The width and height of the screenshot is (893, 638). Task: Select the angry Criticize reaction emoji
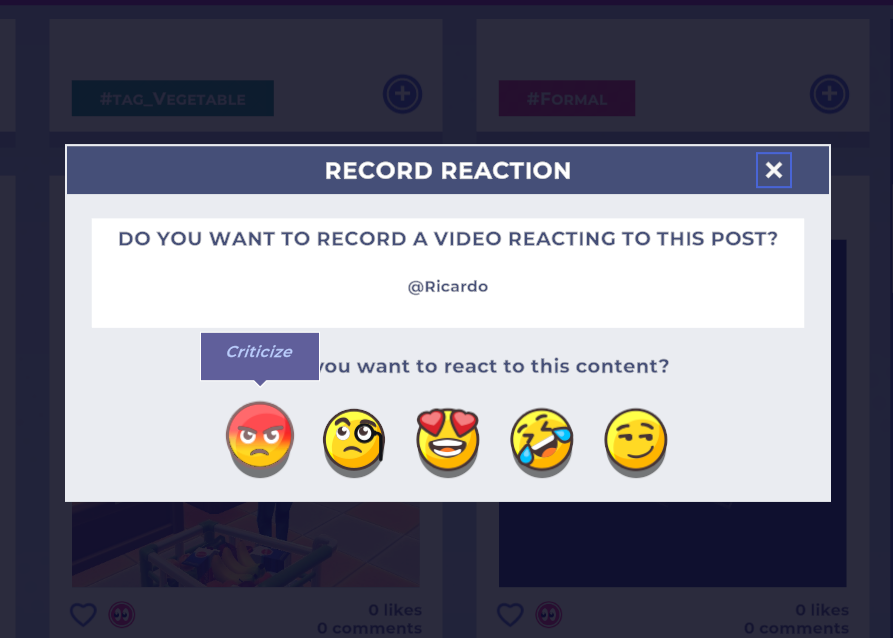(260, 437)
